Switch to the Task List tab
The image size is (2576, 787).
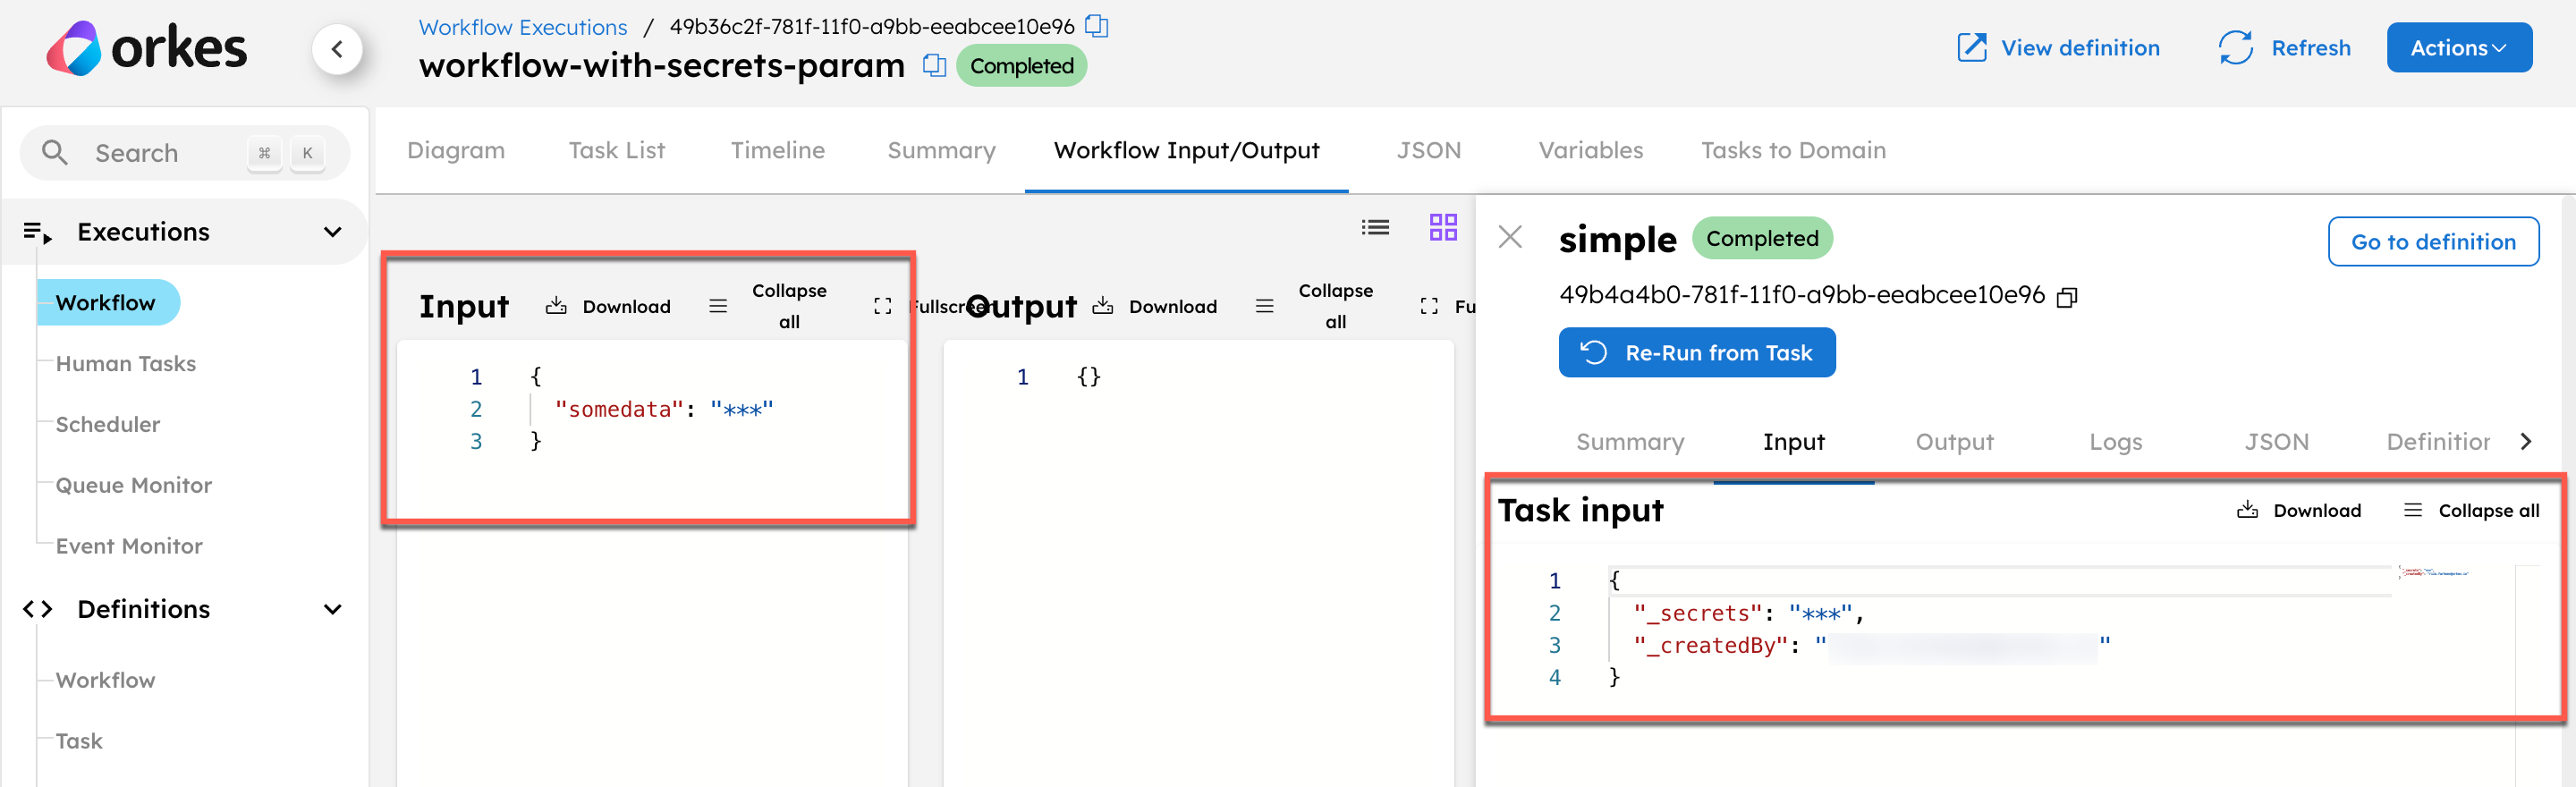coord(617,150)
